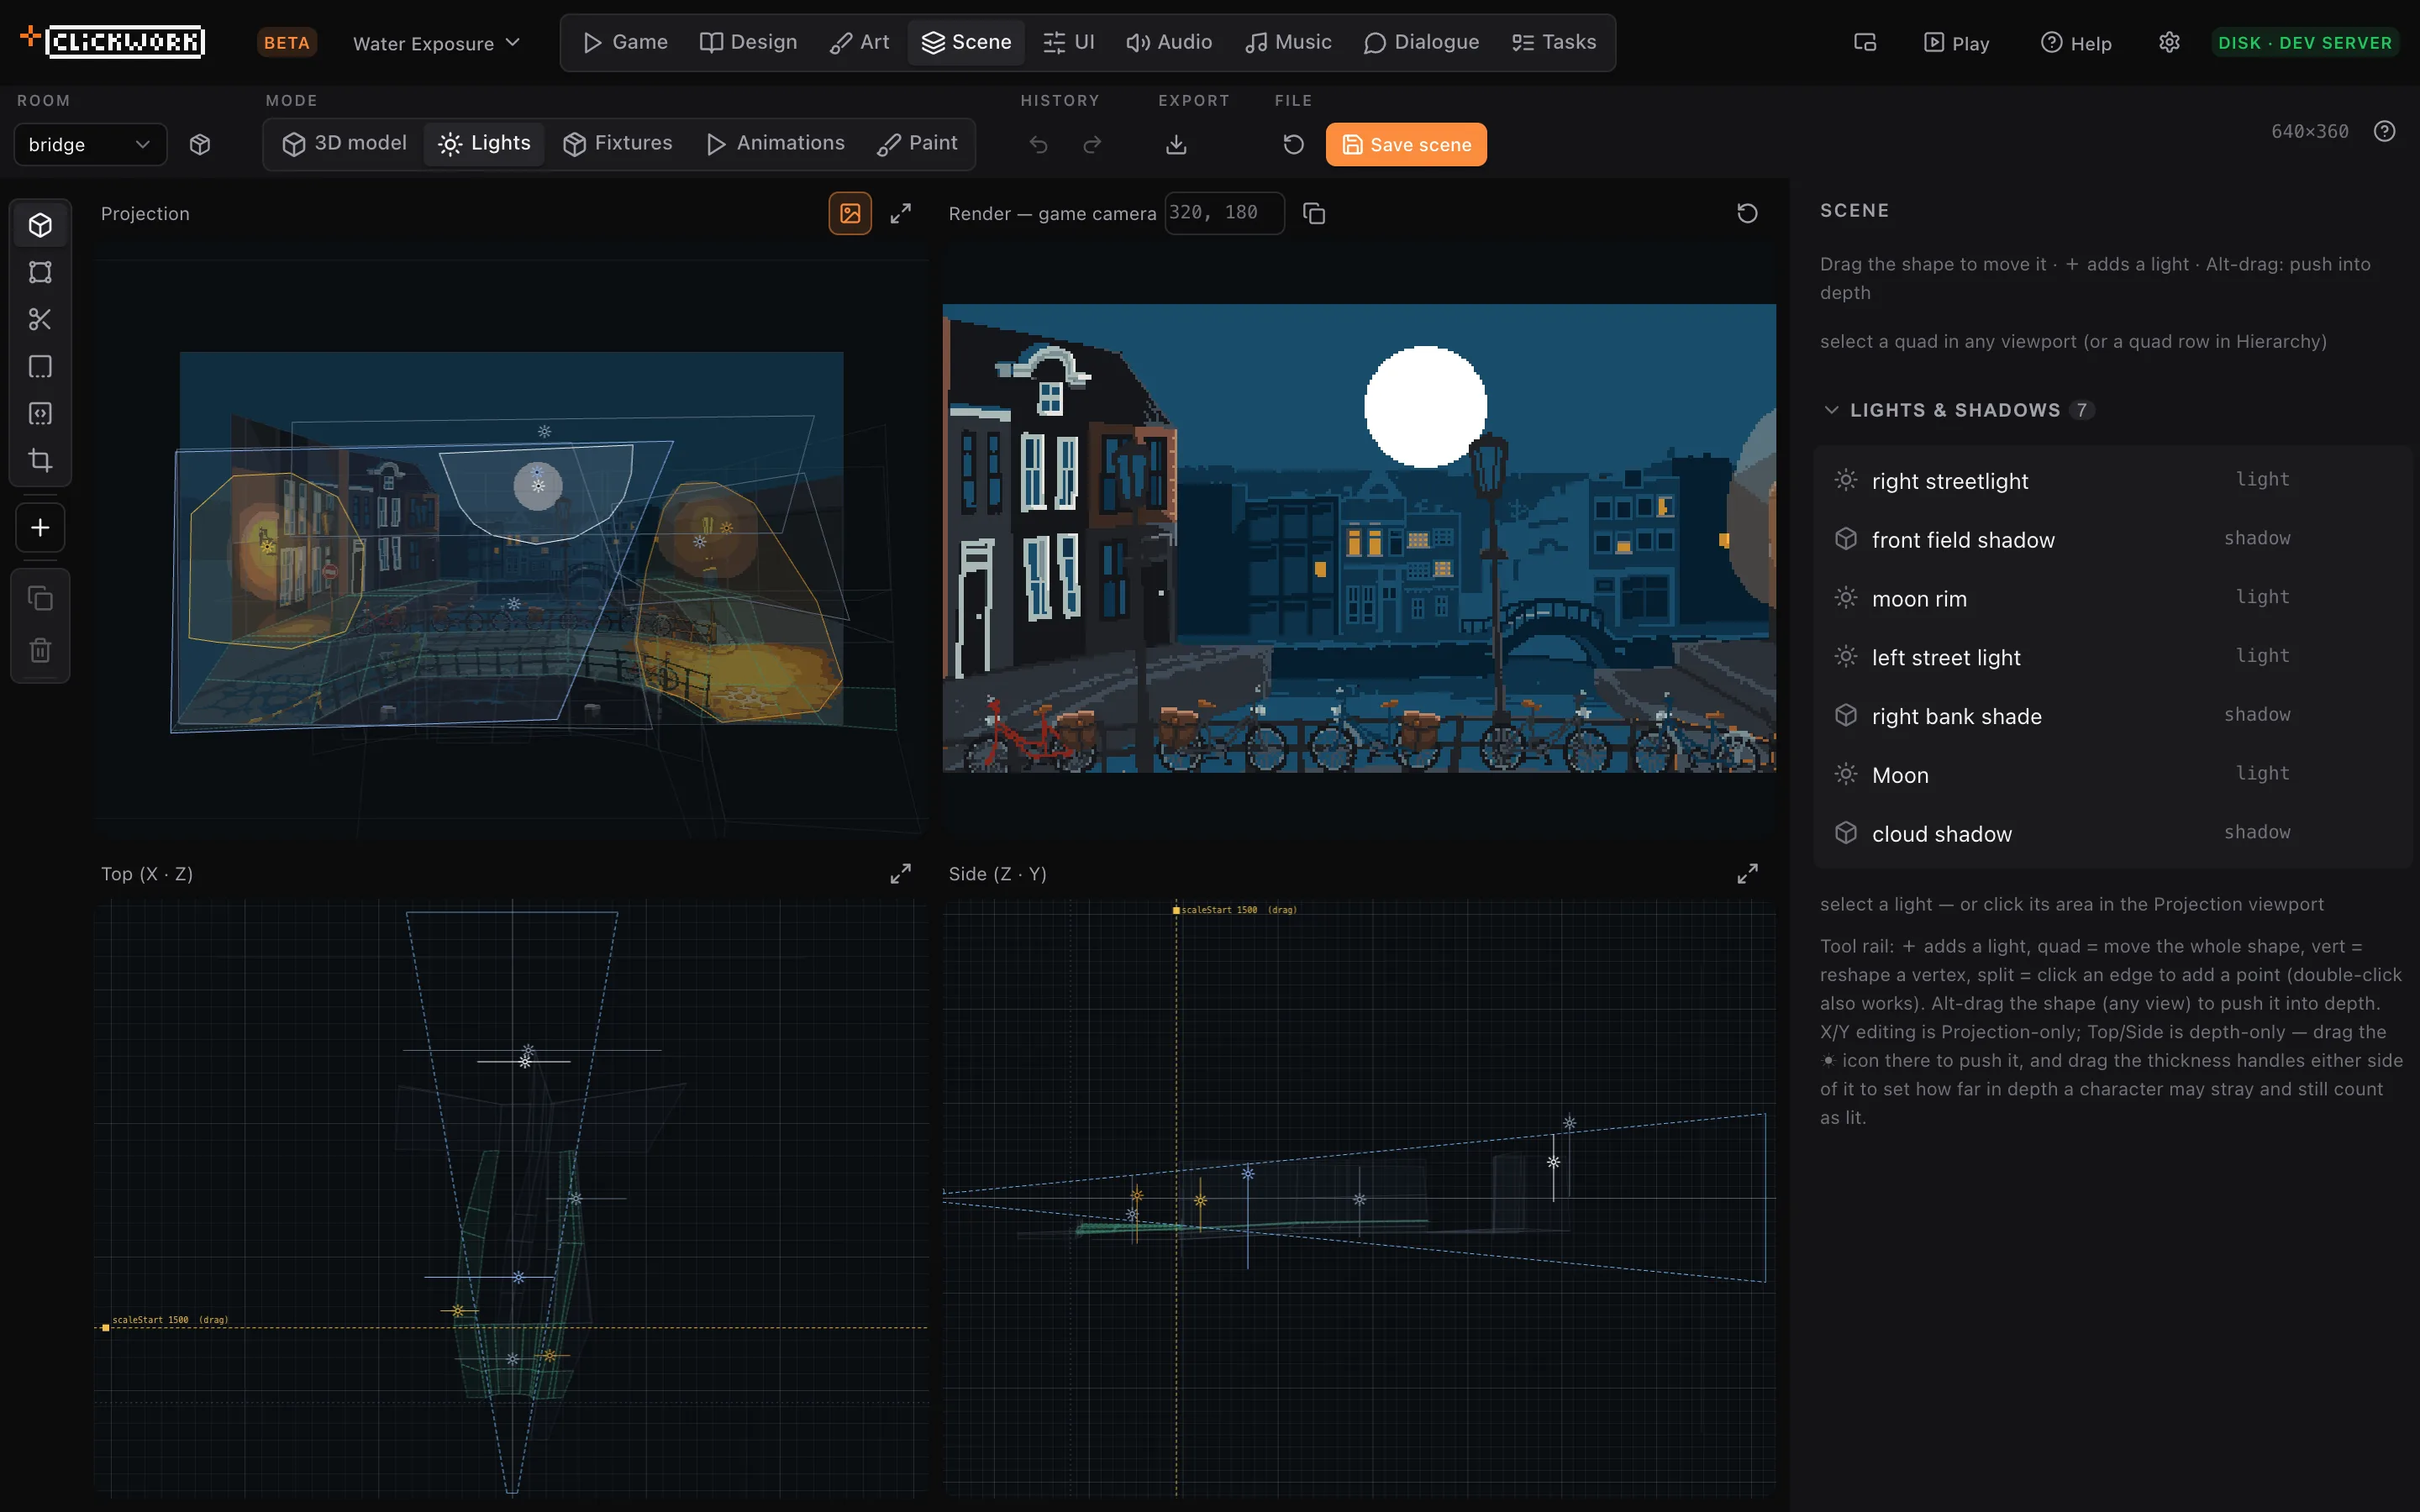Maximize the Side (Z · Y) viewport
Screen dimensions: 2420x1512
pos(1747,873)
